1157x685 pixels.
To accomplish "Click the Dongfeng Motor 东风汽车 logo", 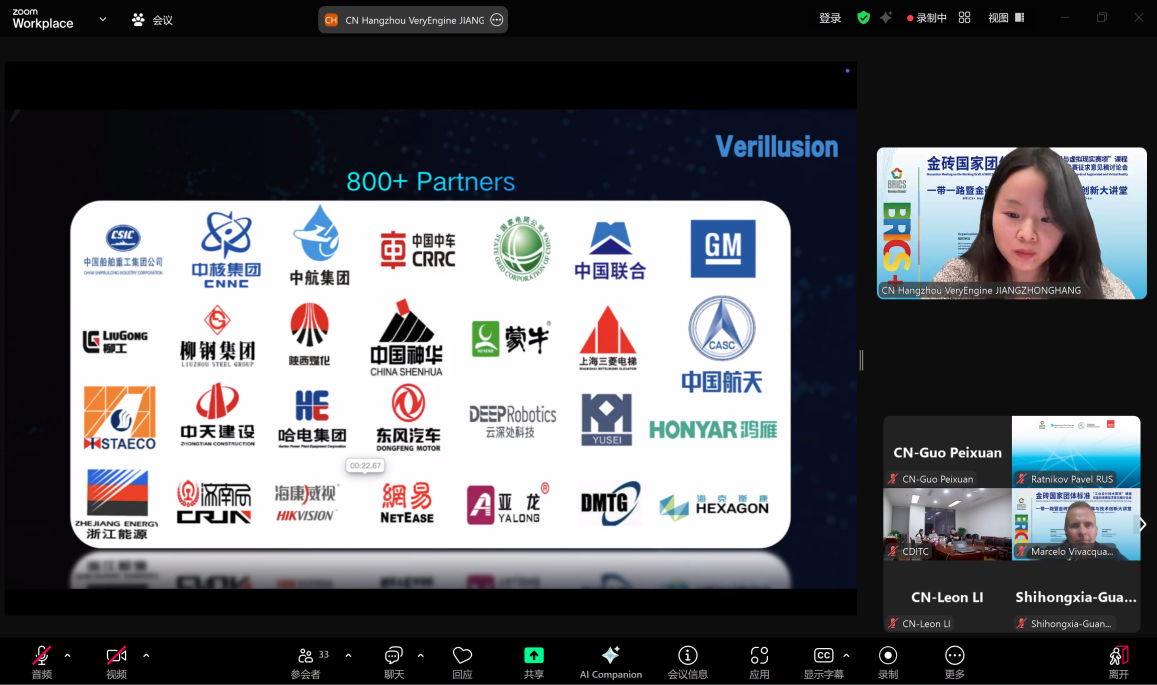I will (x=408, y=418).
